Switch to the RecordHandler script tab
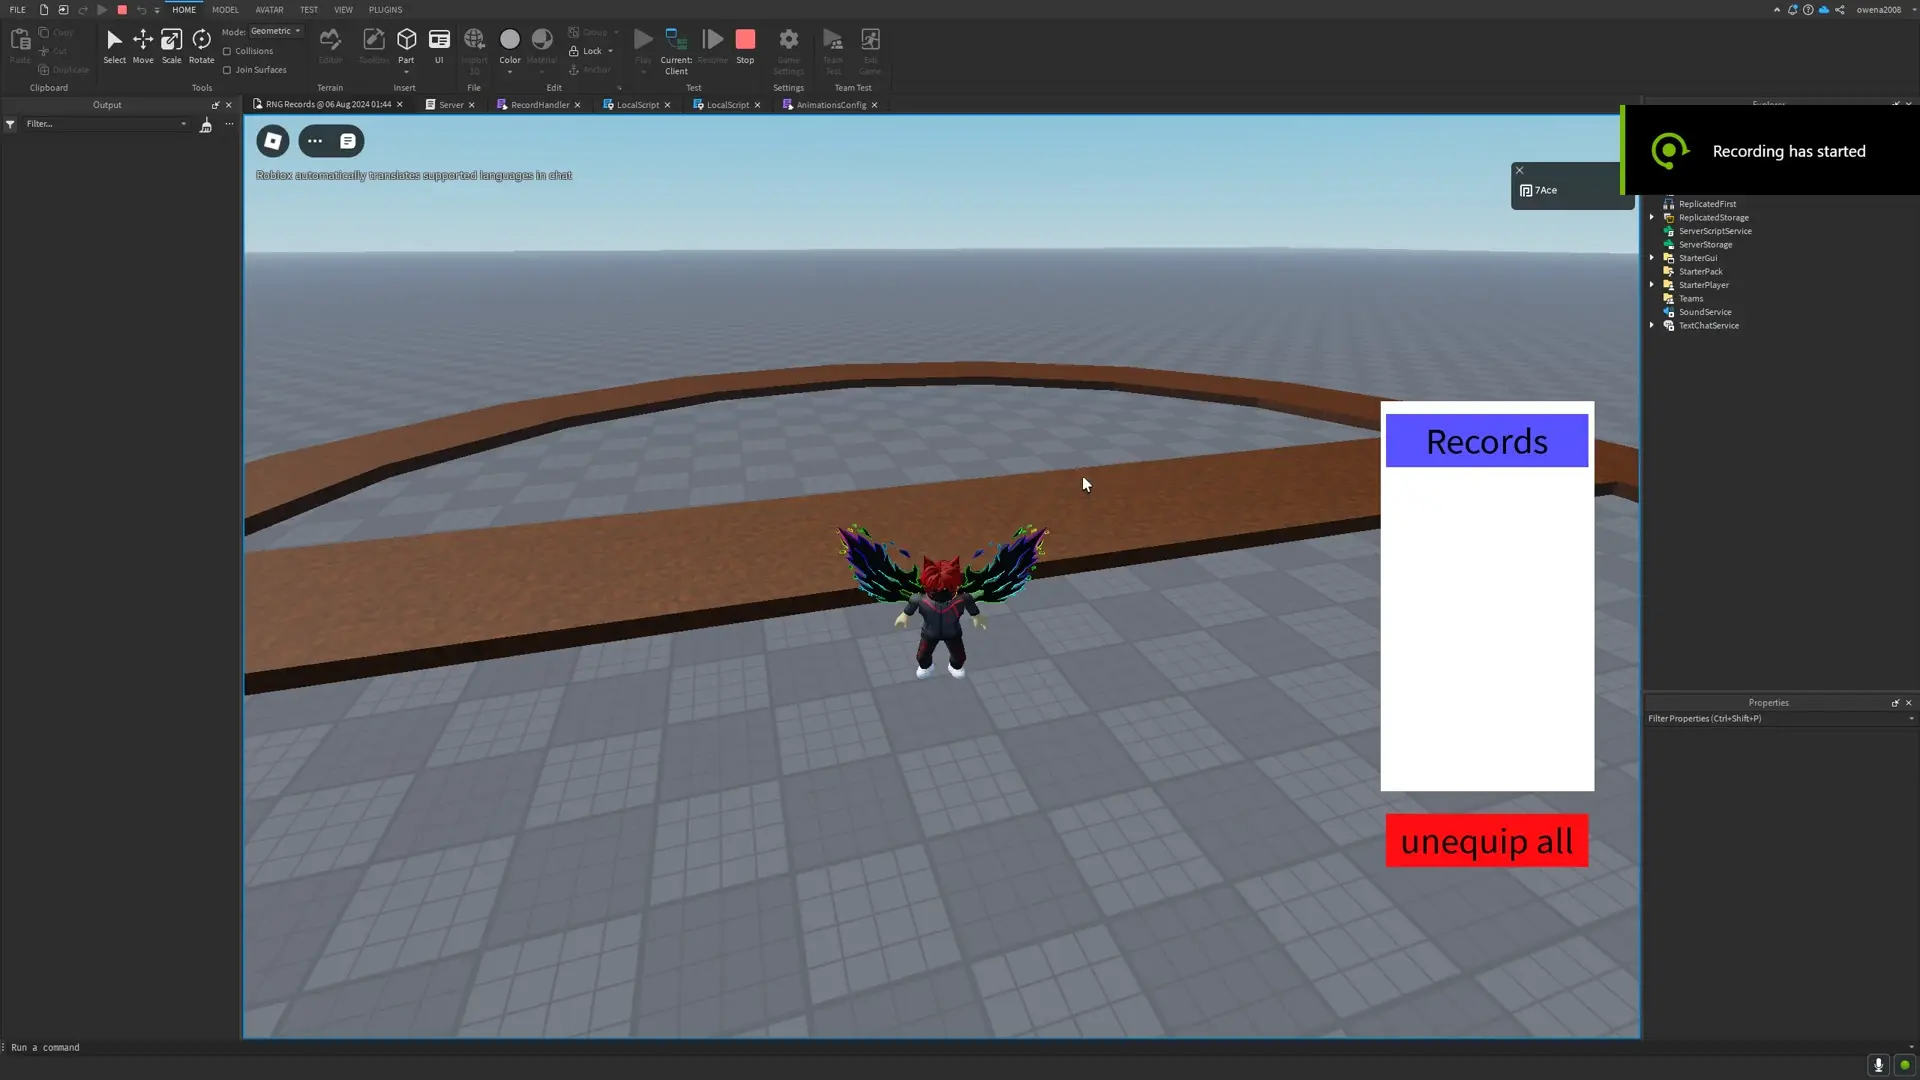The width and height of the screenshot is (1920, 1080). pyautogui.click(x=539, y=104)
